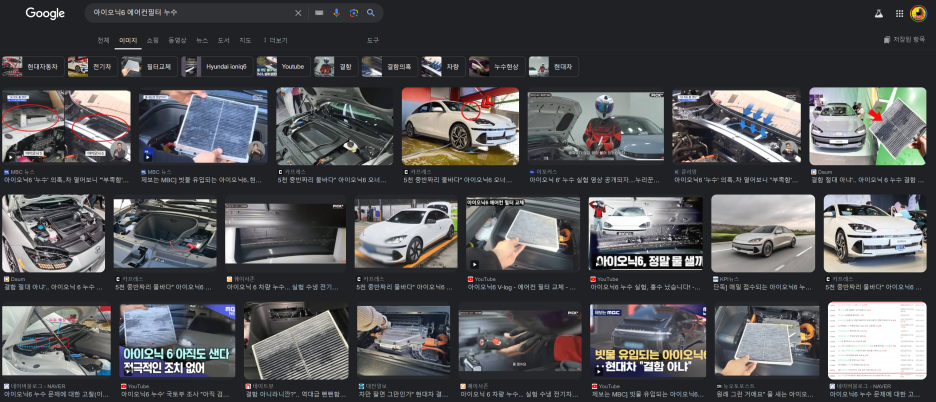936x402 pixels.
Task: Expand the 더보기 menu
Action: click(x=275, y=40)
